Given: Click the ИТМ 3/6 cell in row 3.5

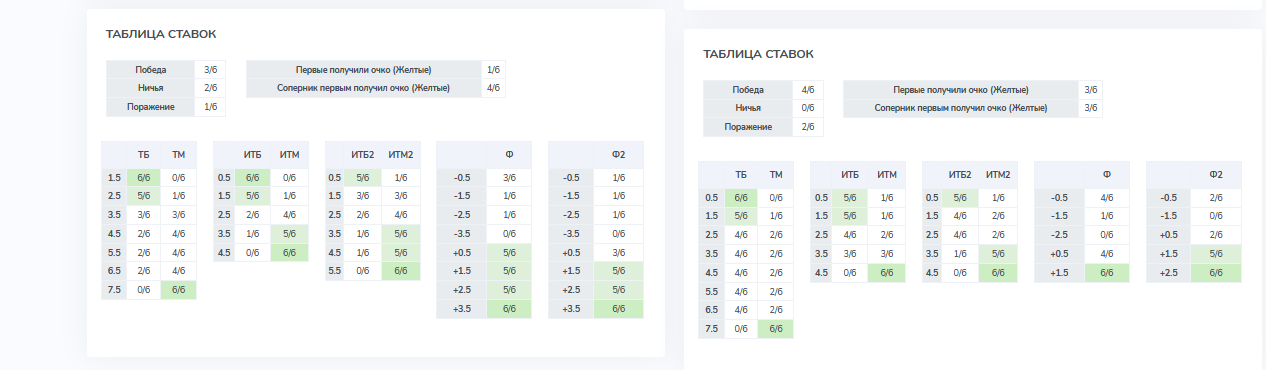Looking at the screenshot, I should 886,254.
